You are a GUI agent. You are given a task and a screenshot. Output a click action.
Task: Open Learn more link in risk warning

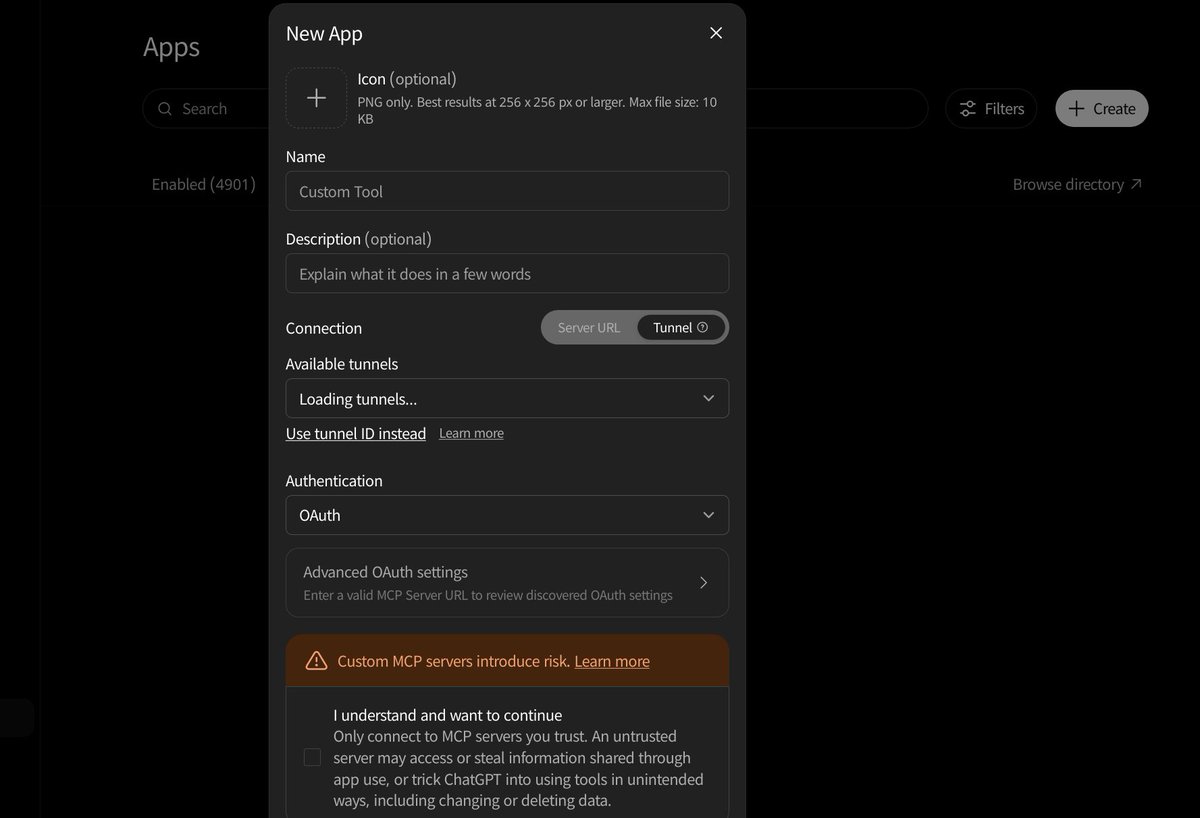[x=612, y=661]
